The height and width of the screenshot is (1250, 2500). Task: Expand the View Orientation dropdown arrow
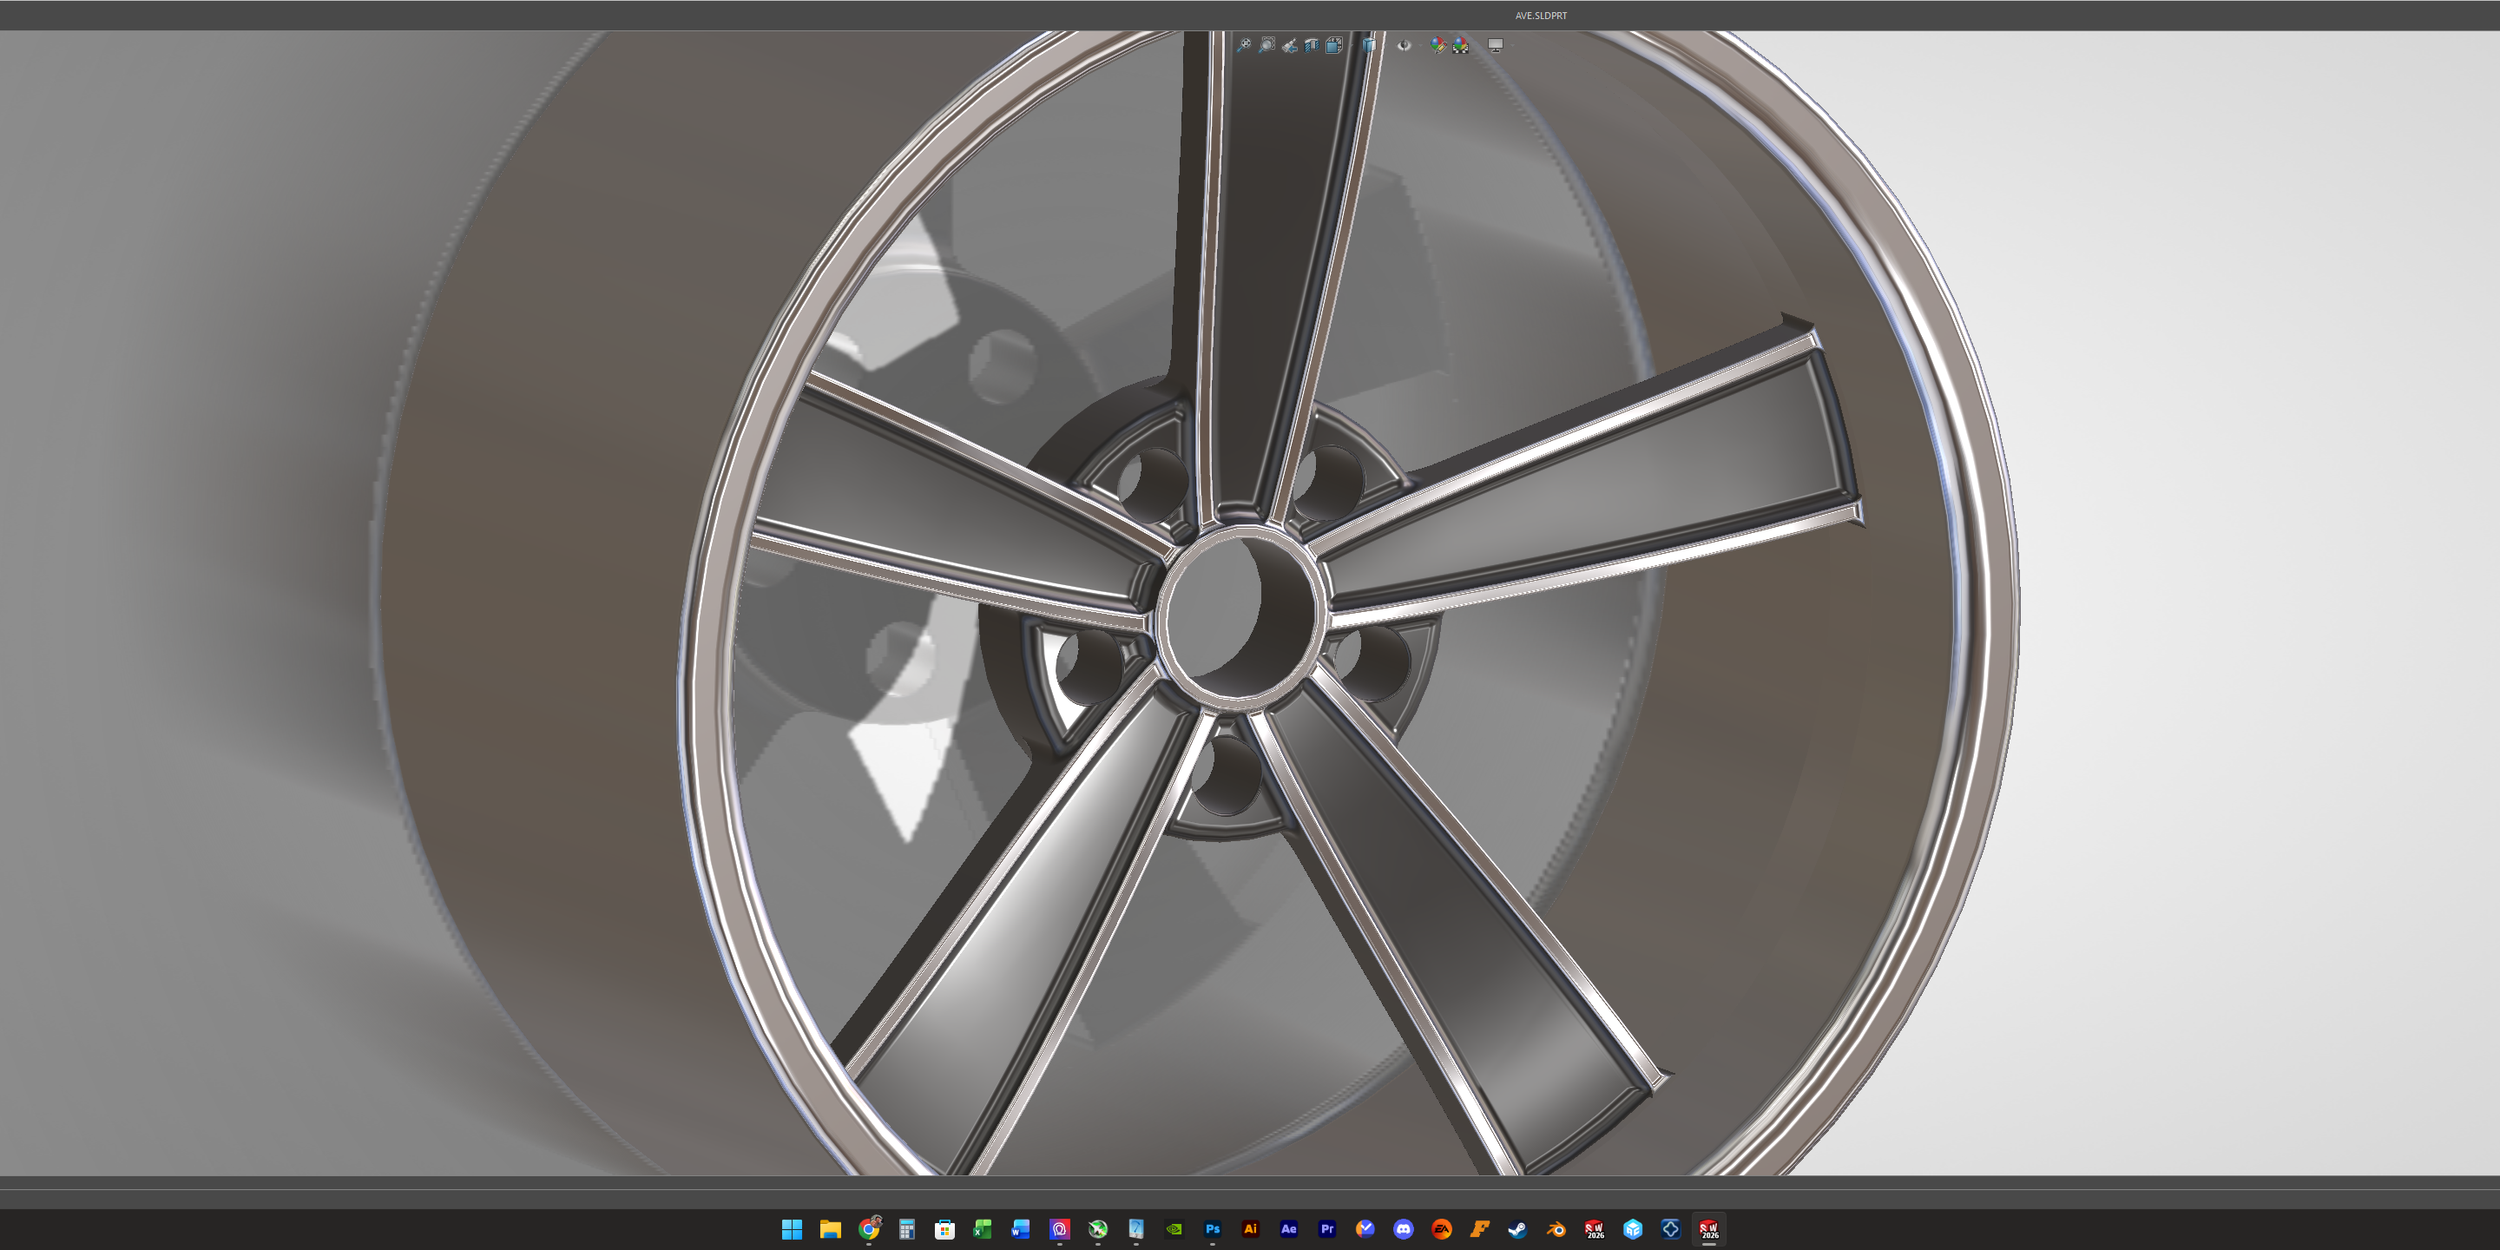[1352, 45]
